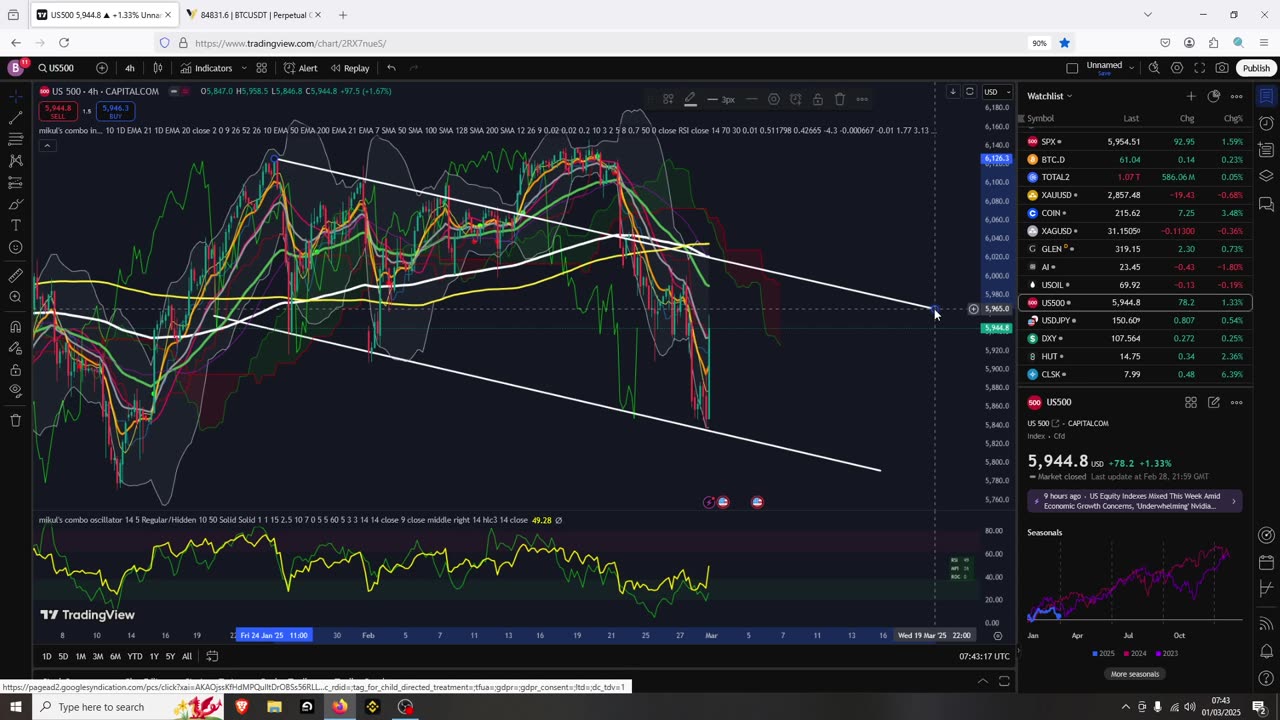Toggle magnet mode in left toolbar
This screenshot has width=1280, height=720.
(16, 326)
